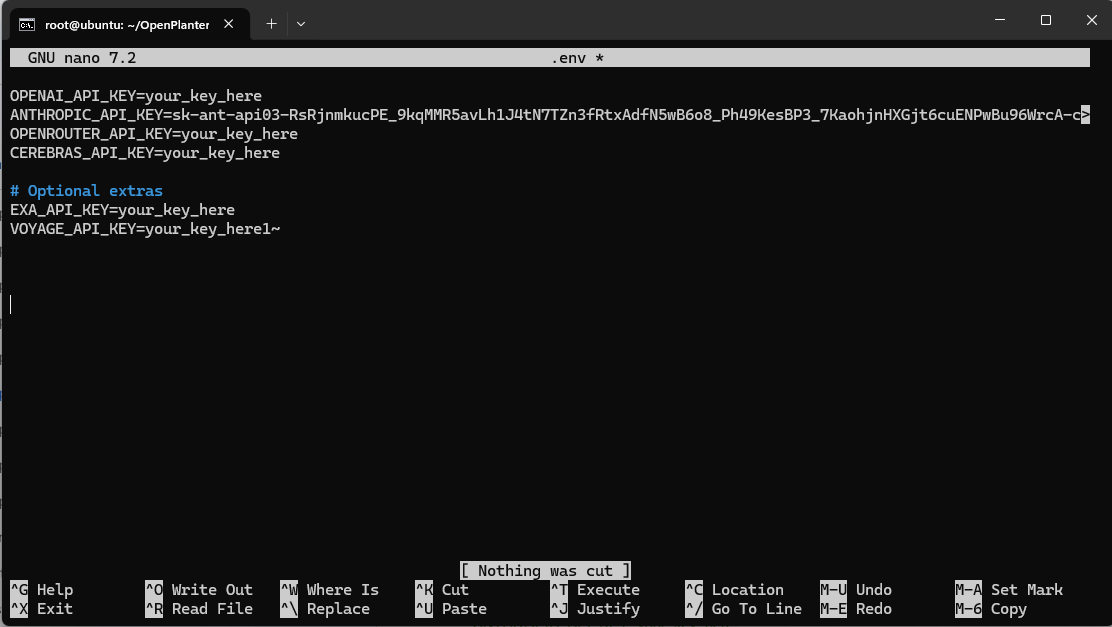Click the line overflow arrow marker
The height and width of the screenshot is (627, 1112).
[1085, 115]
